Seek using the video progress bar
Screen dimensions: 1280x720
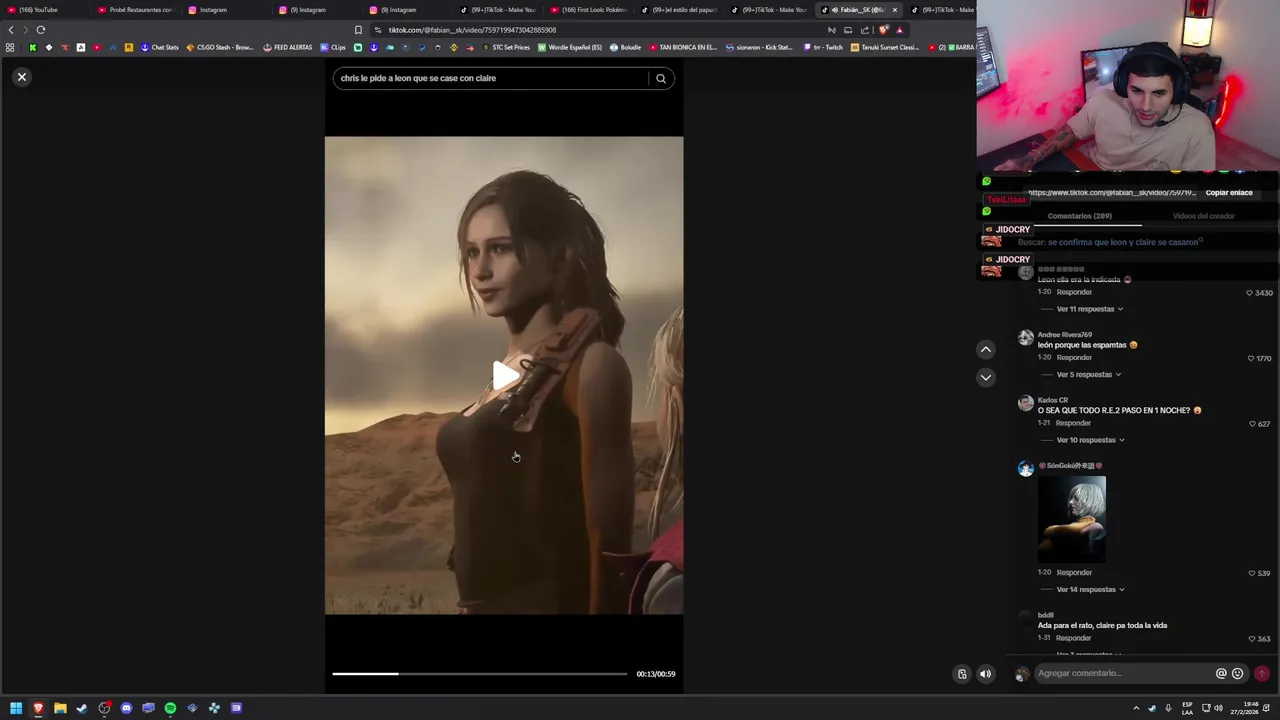click(x=480, y=674)
